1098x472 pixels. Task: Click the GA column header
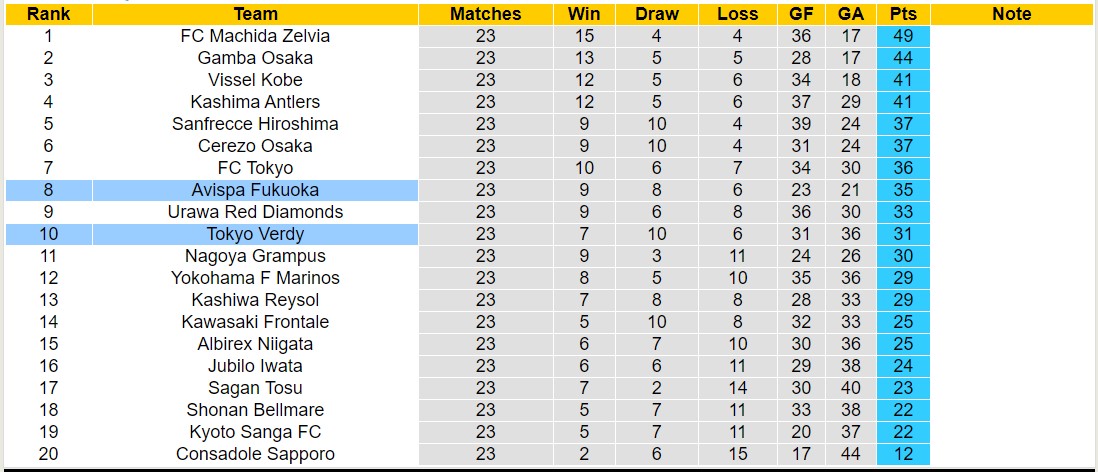click(851, 14)
